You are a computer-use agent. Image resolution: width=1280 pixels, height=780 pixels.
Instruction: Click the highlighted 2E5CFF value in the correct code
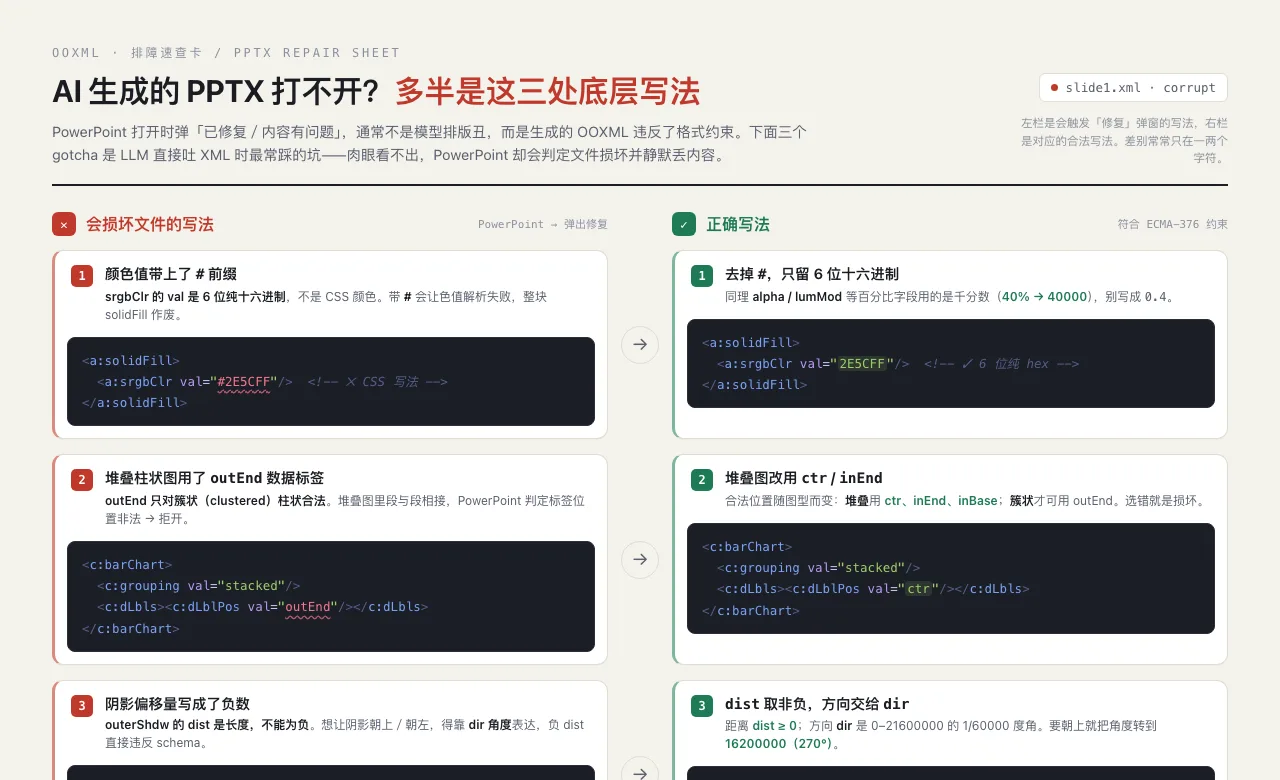(863, 364)
